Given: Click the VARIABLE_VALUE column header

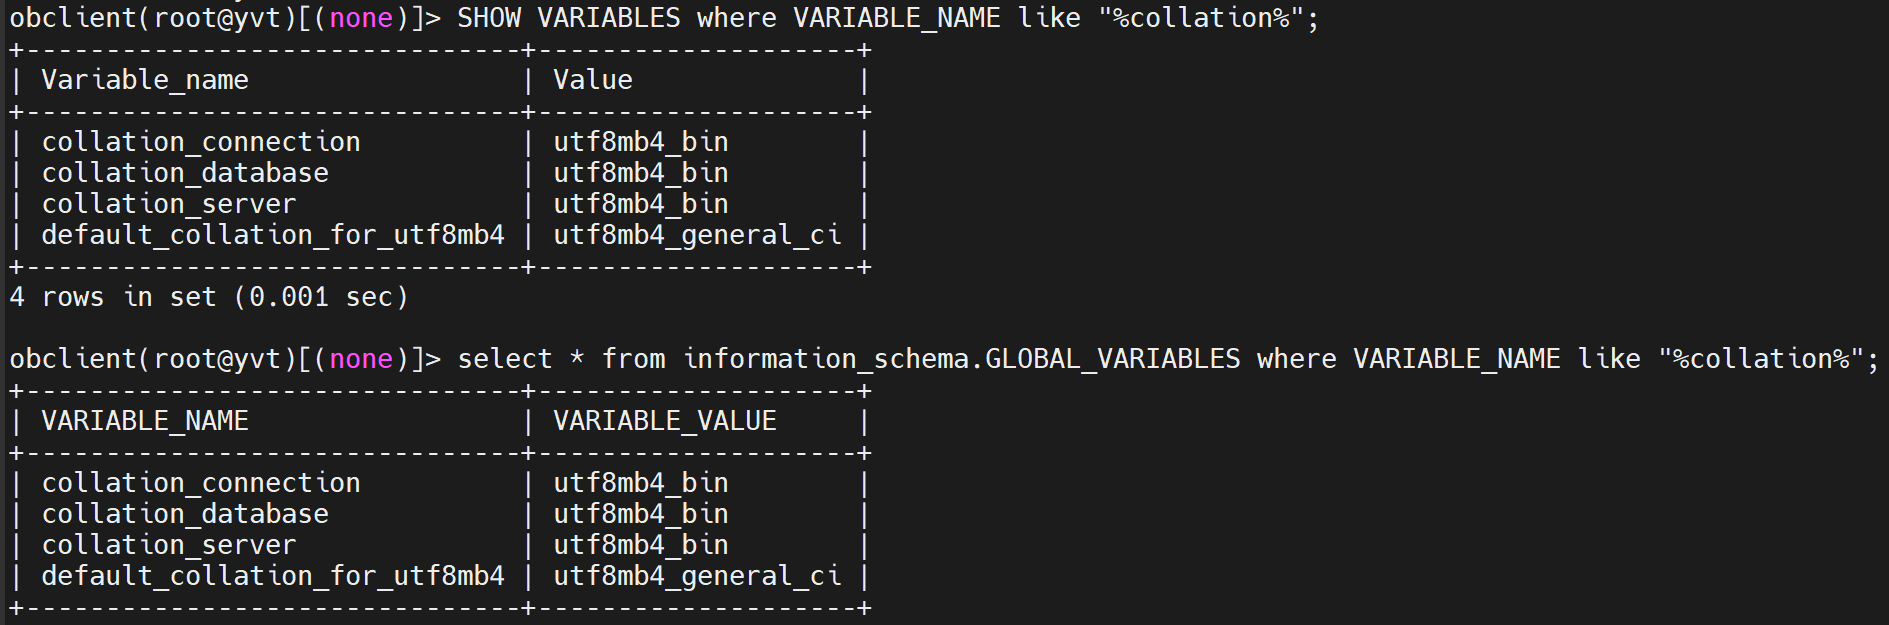Looking at the screenshot, I should coord(665,421).
